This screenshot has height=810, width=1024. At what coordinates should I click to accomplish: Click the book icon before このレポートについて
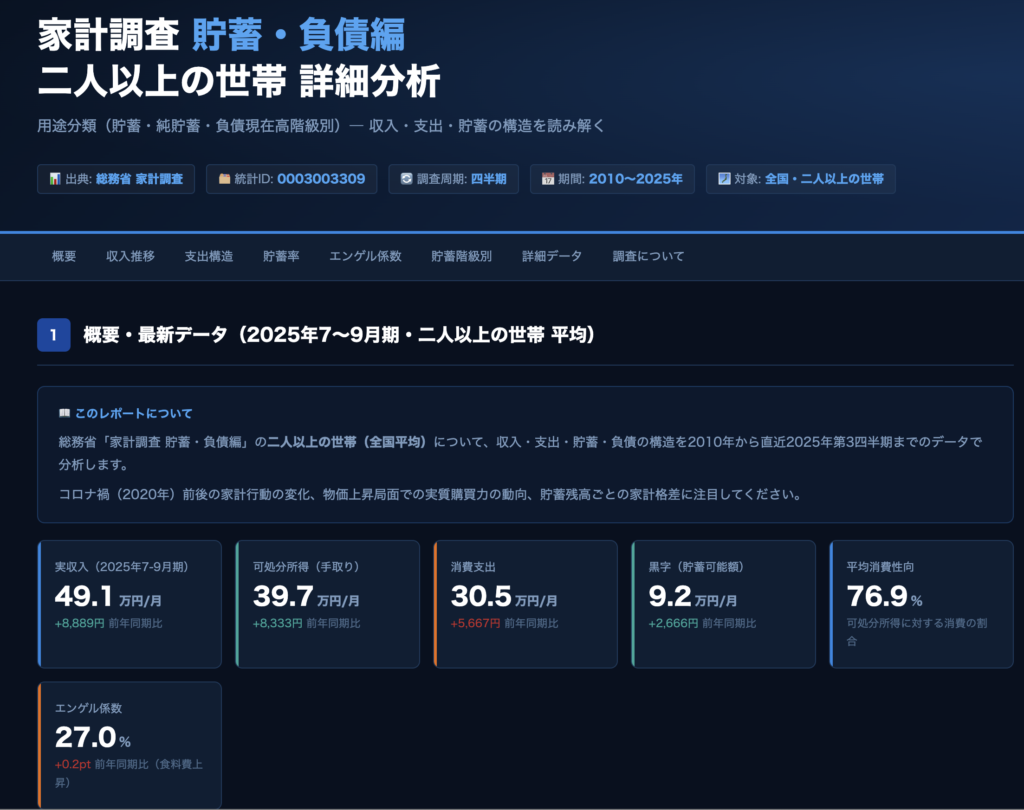point(64,413)
